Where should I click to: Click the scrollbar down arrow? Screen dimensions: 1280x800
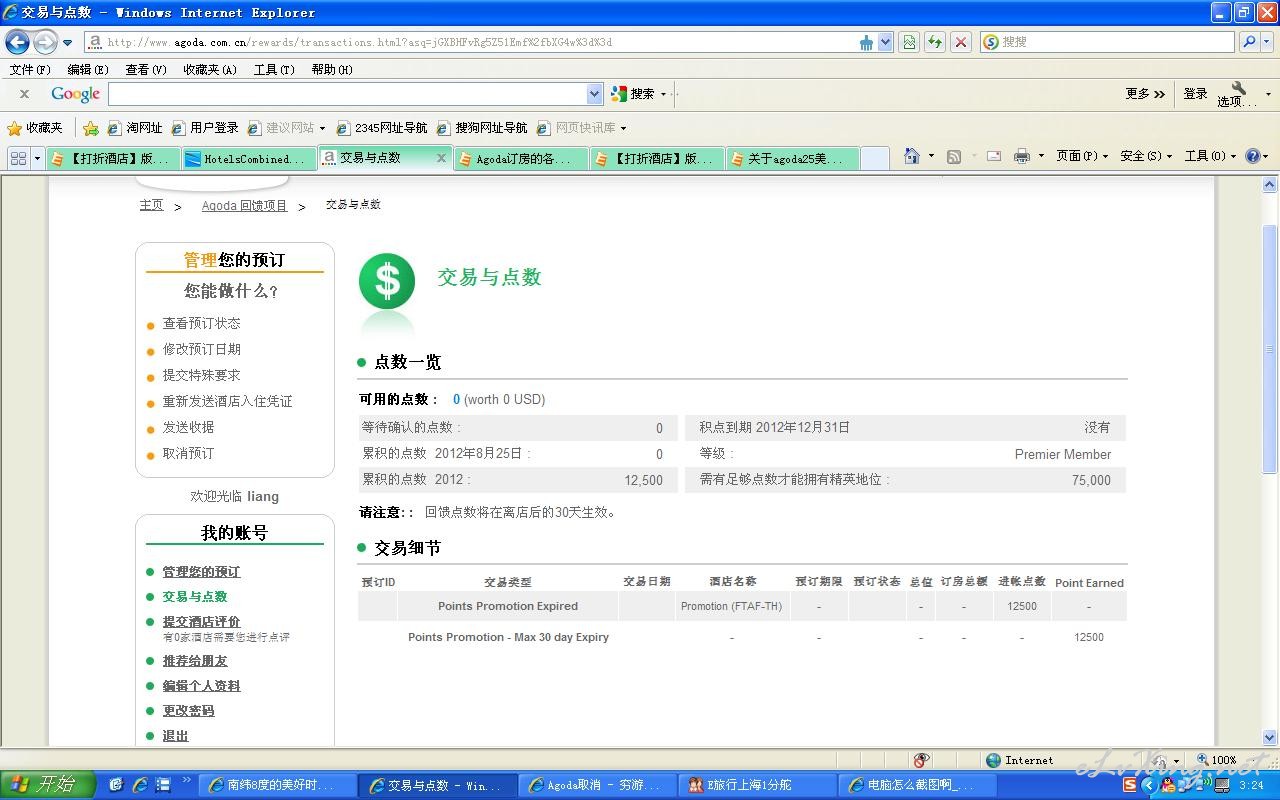(1270, 737)
